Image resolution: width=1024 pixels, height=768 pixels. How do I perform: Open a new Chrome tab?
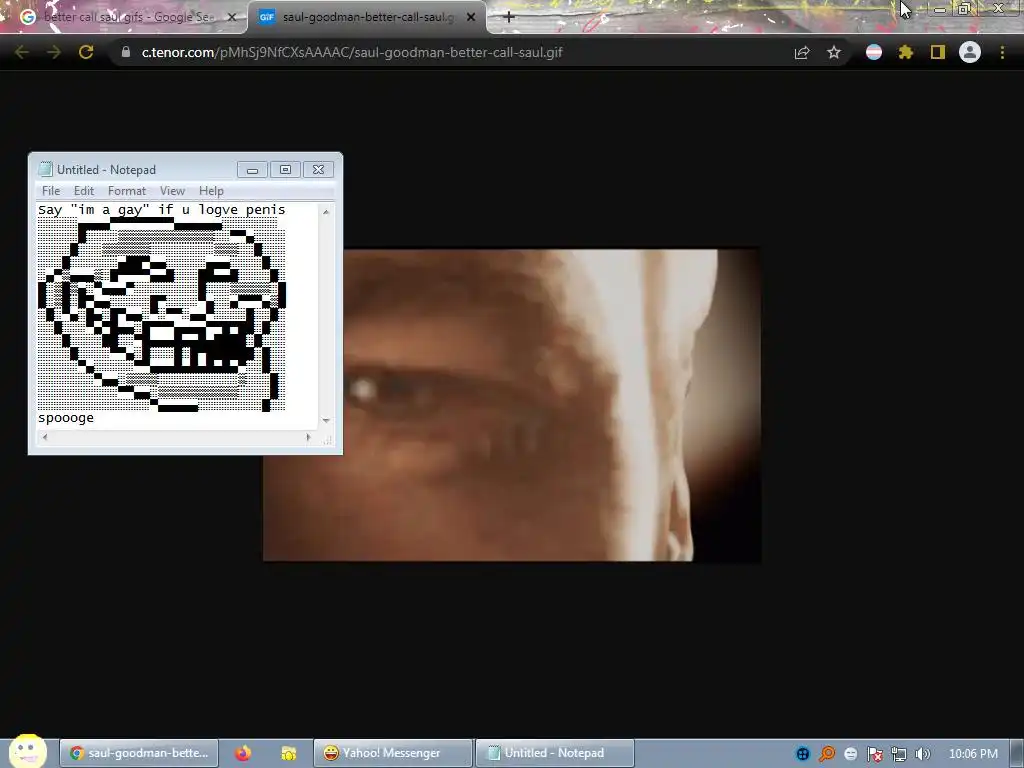point(509,17)
